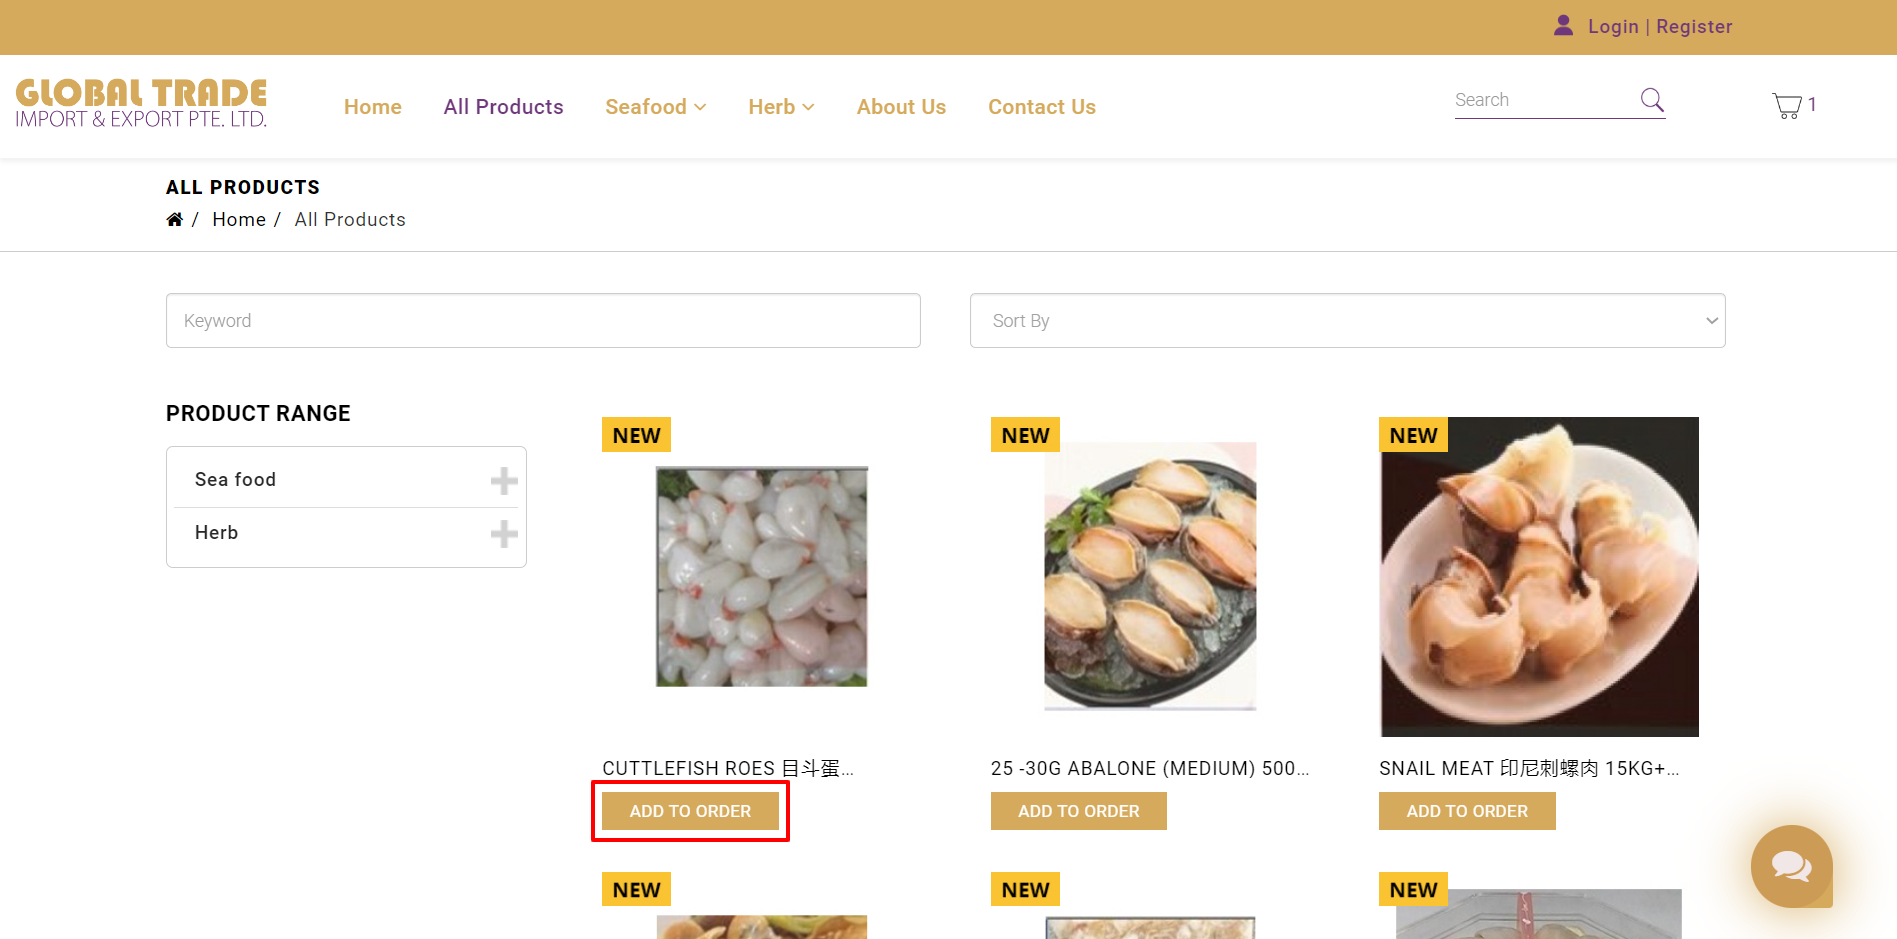
Task: Click the user account icon
Action: 1563,26
